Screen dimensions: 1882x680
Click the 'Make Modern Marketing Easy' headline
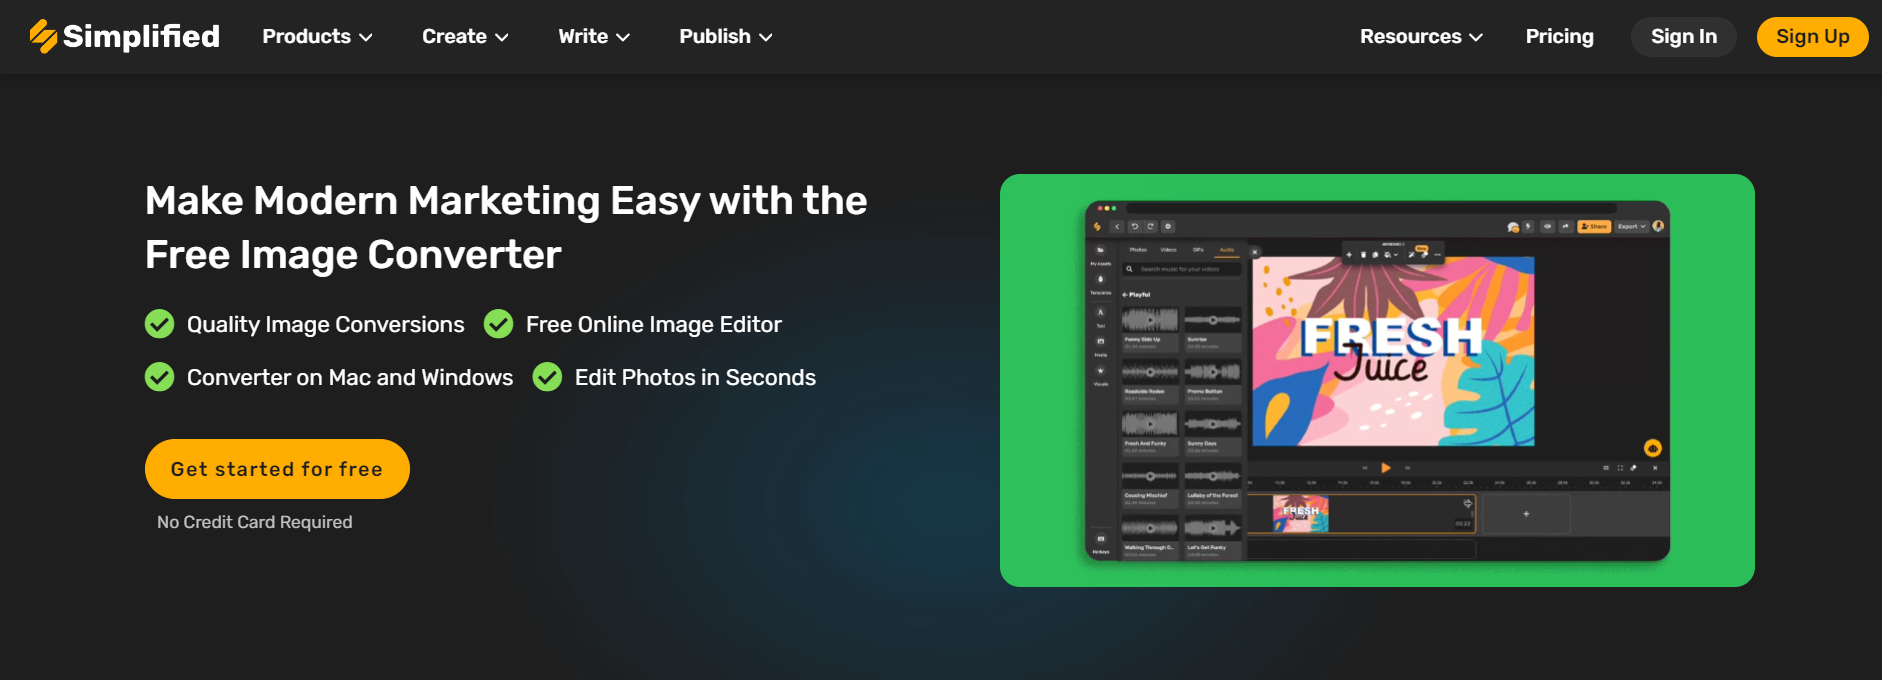click(x=506, y=227)
